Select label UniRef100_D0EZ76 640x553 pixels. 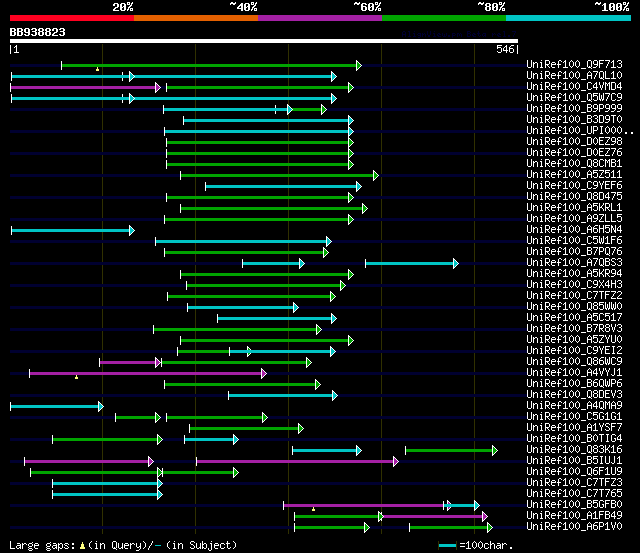(574, 152)
